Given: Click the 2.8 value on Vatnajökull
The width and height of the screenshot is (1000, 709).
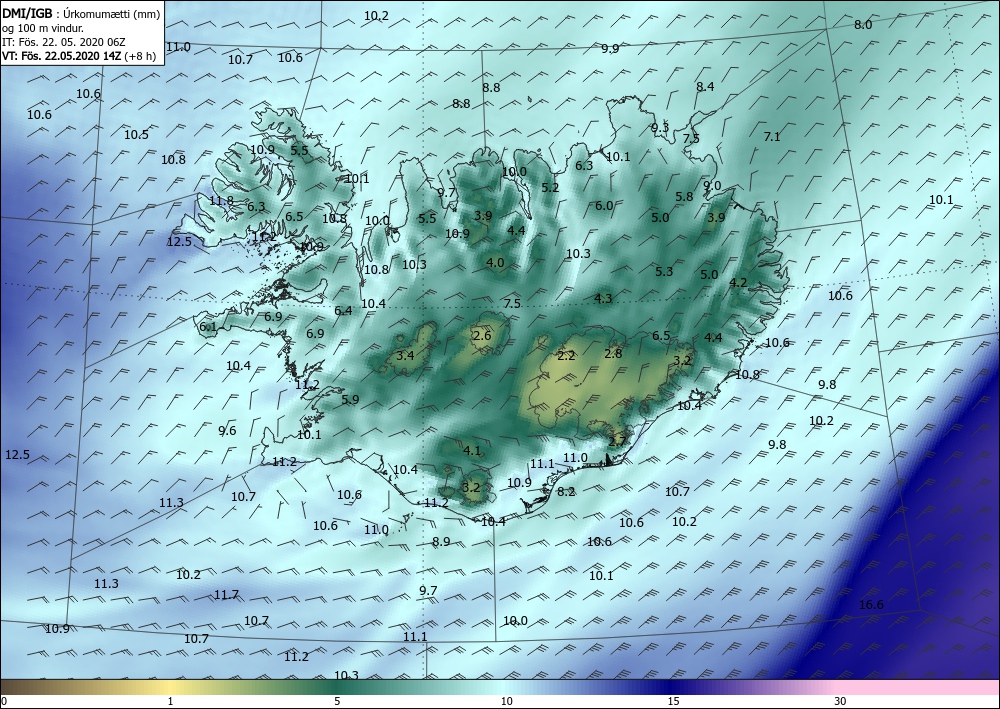Looking at the screenshot, I should click(613, 353).
